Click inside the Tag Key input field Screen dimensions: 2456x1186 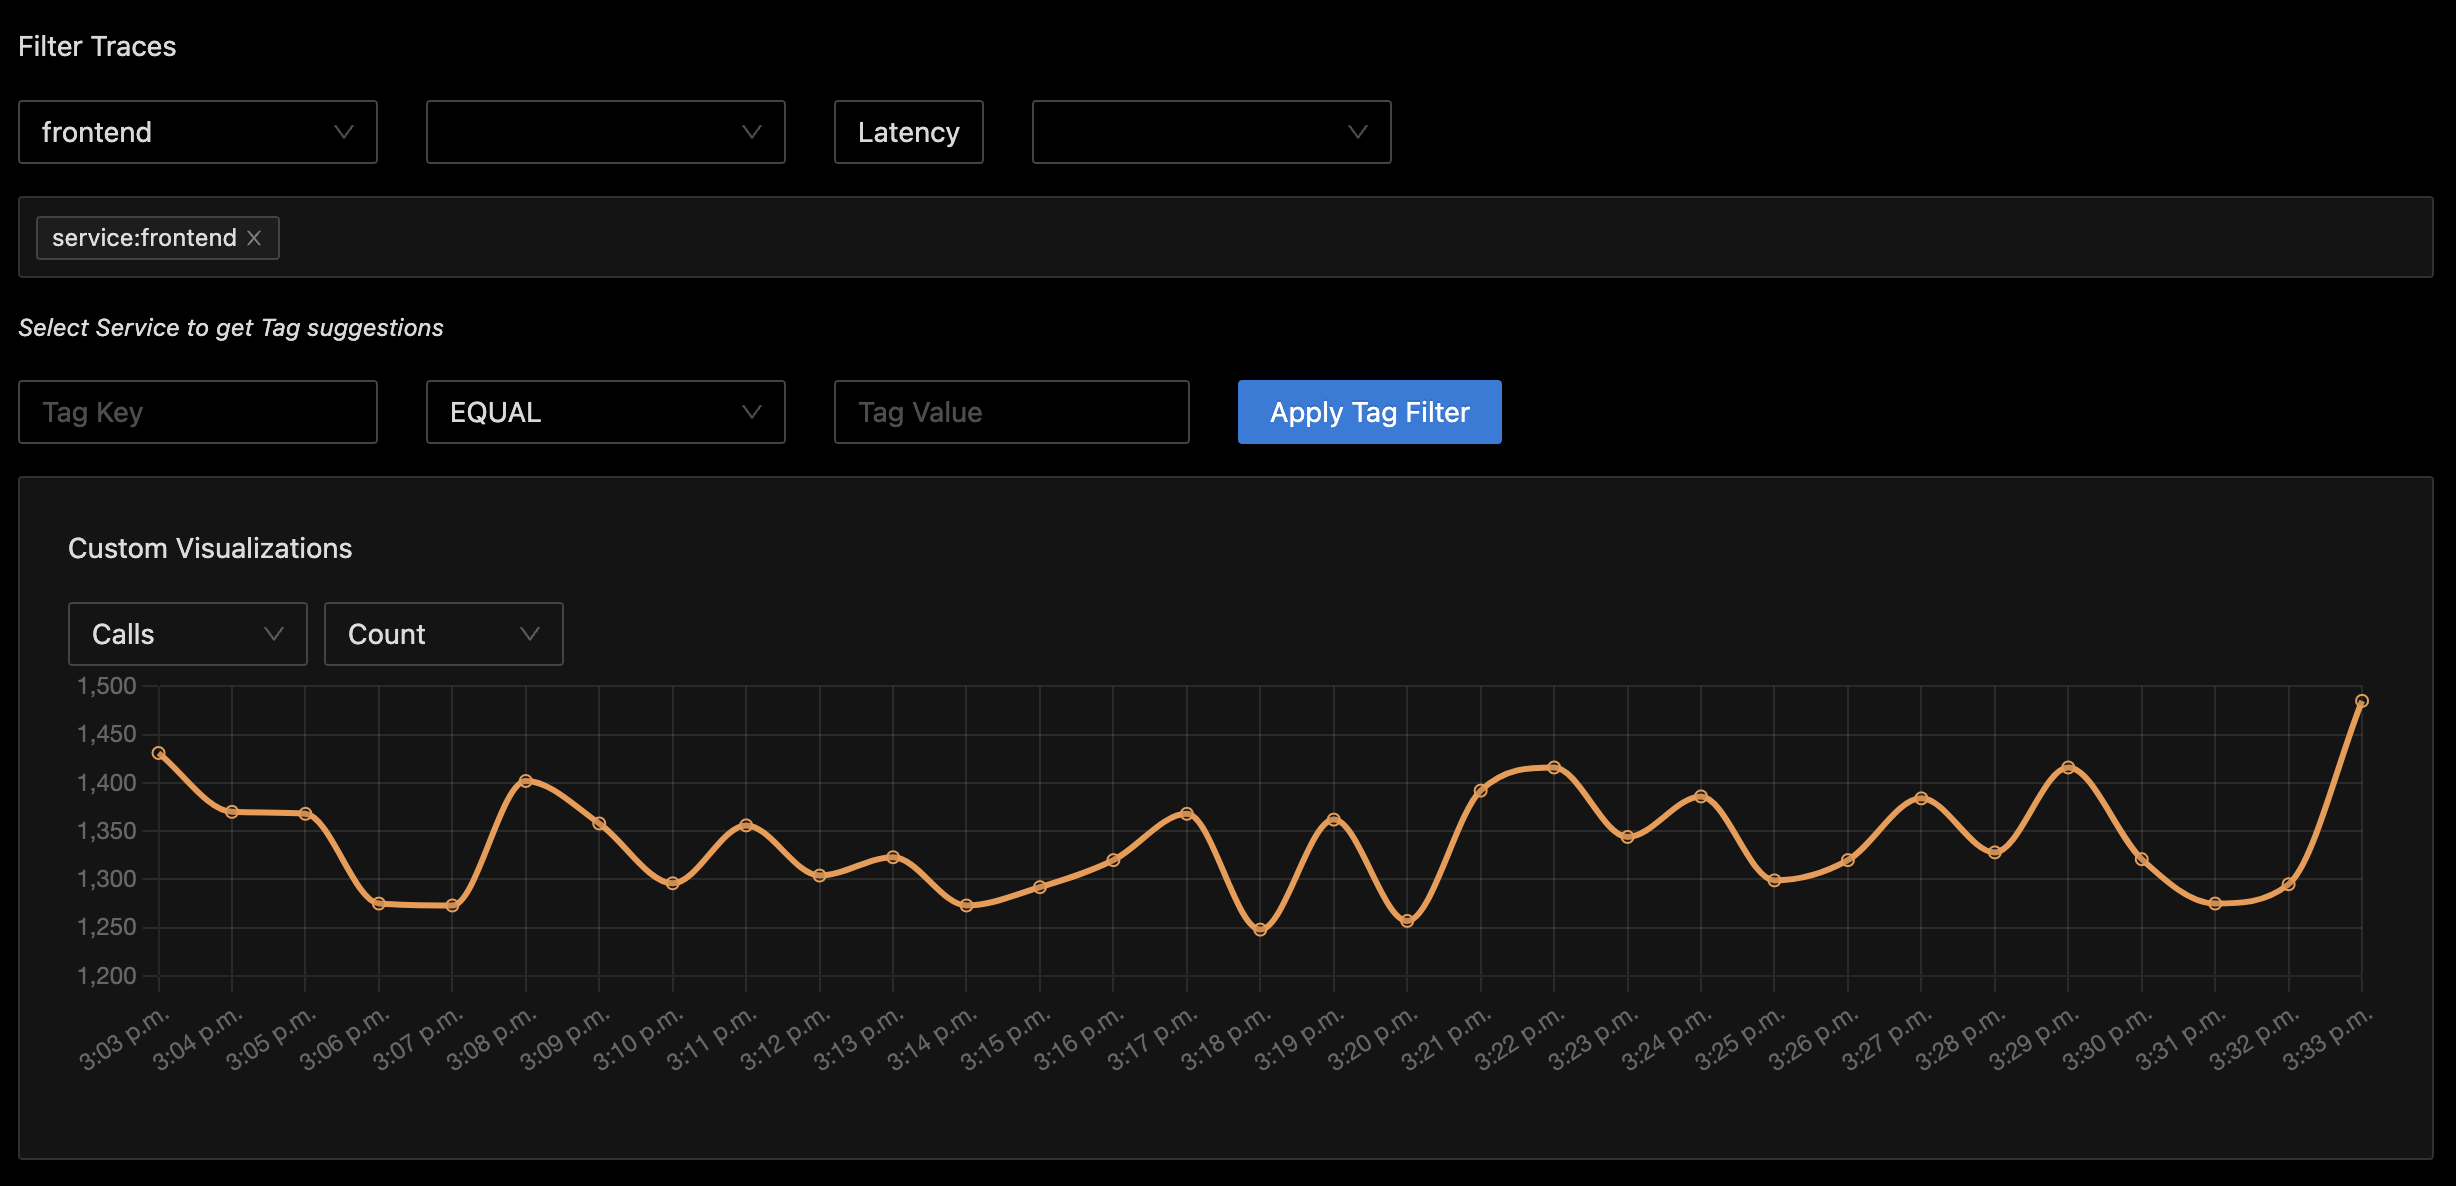[197, 412]
